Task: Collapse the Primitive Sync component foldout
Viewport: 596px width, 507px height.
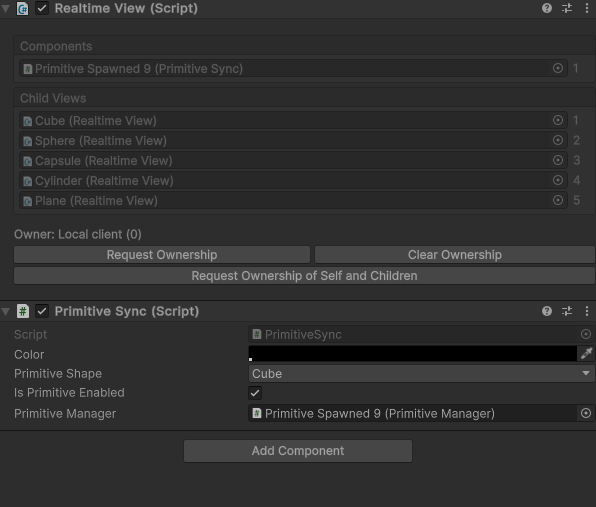Action: point(5,312)
